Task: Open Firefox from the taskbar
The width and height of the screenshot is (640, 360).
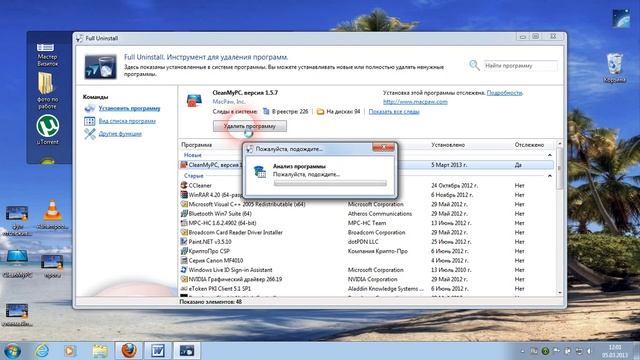Action: click(129, 351)
